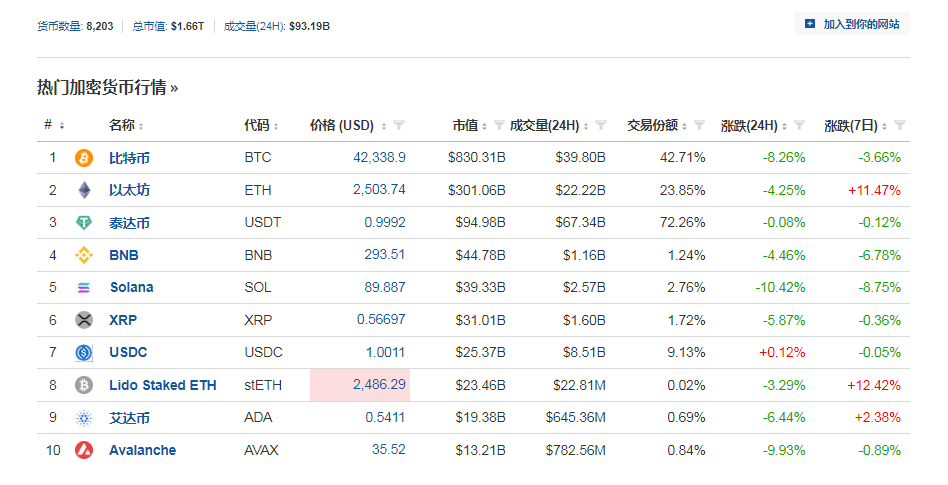Sort by rank number column header
The image size is (948, 485).
click(x=54, y=126)
